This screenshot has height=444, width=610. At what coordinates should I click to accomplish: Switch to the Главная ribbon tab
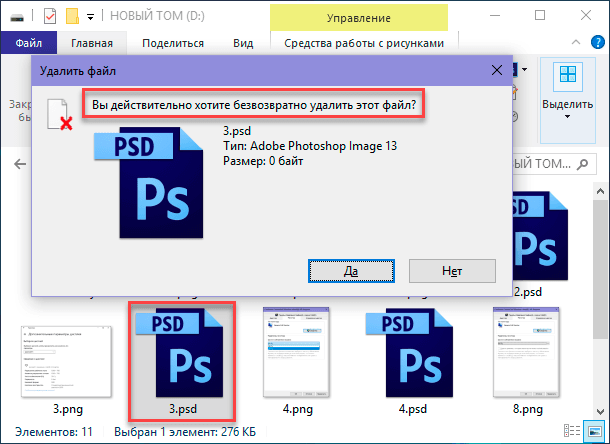click(x=92, y=43)
